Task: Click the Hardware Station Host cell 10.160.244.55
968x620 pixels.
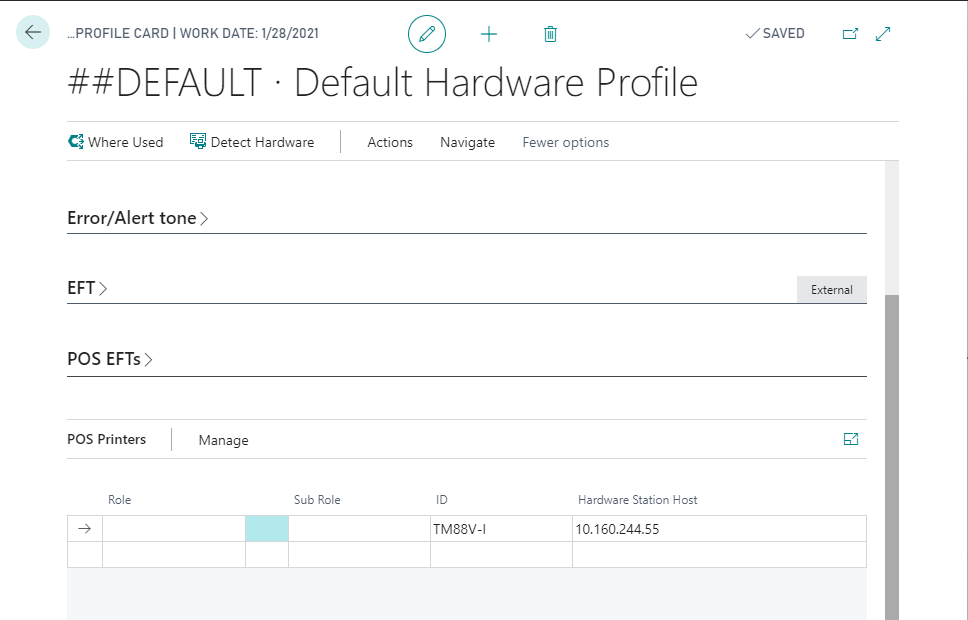Action: click(718, 529)
